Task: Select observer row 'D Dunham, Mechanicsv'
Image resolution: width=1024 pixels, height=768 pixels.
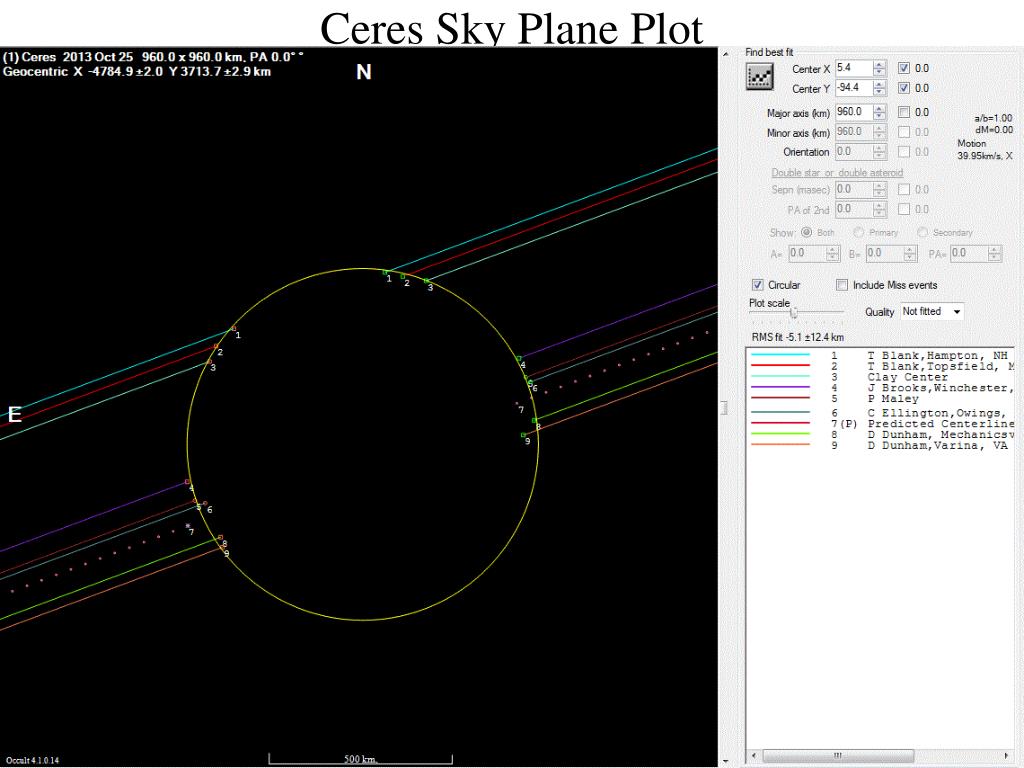Action: (880, 434)
